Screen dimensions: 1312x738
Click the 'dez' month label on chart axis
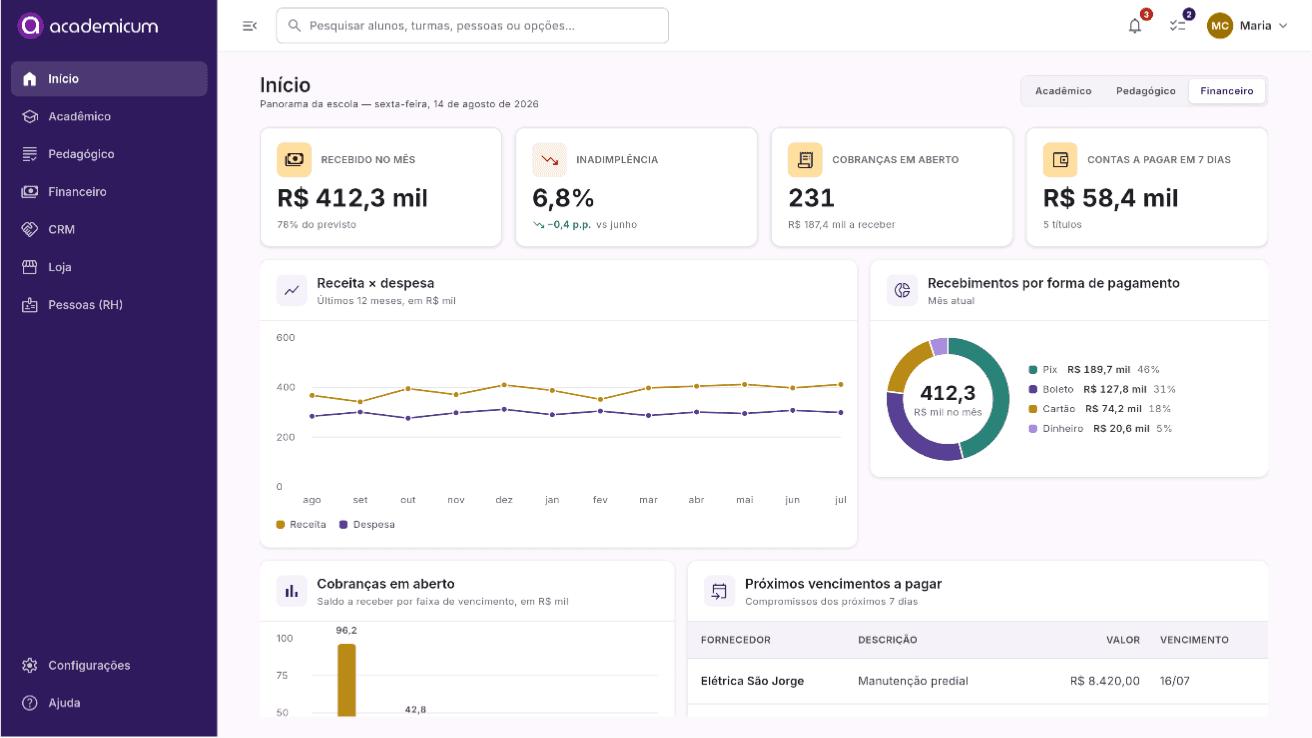[x=504, y=500]
